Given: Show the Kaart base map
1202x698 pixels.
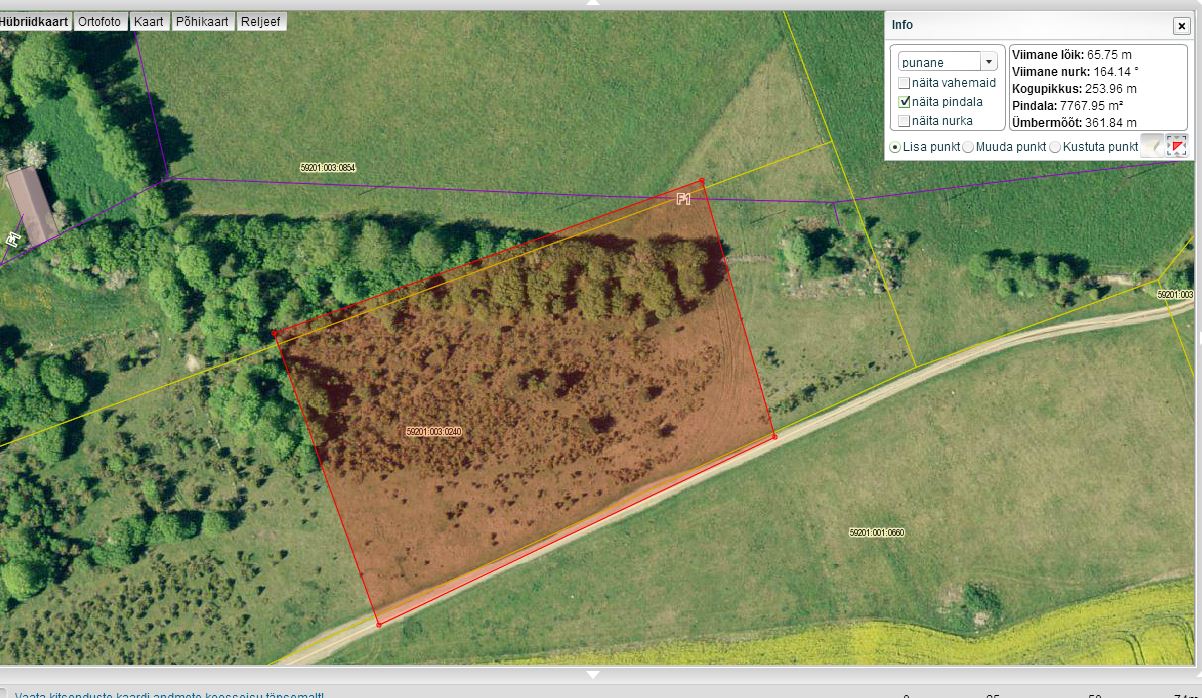Looking at the screenshot, I should click(149, 21).
